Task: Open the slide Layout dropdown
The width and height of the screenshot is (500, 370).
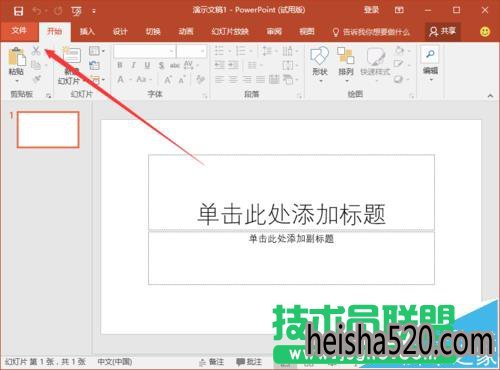Action: (x=97, y=51)
